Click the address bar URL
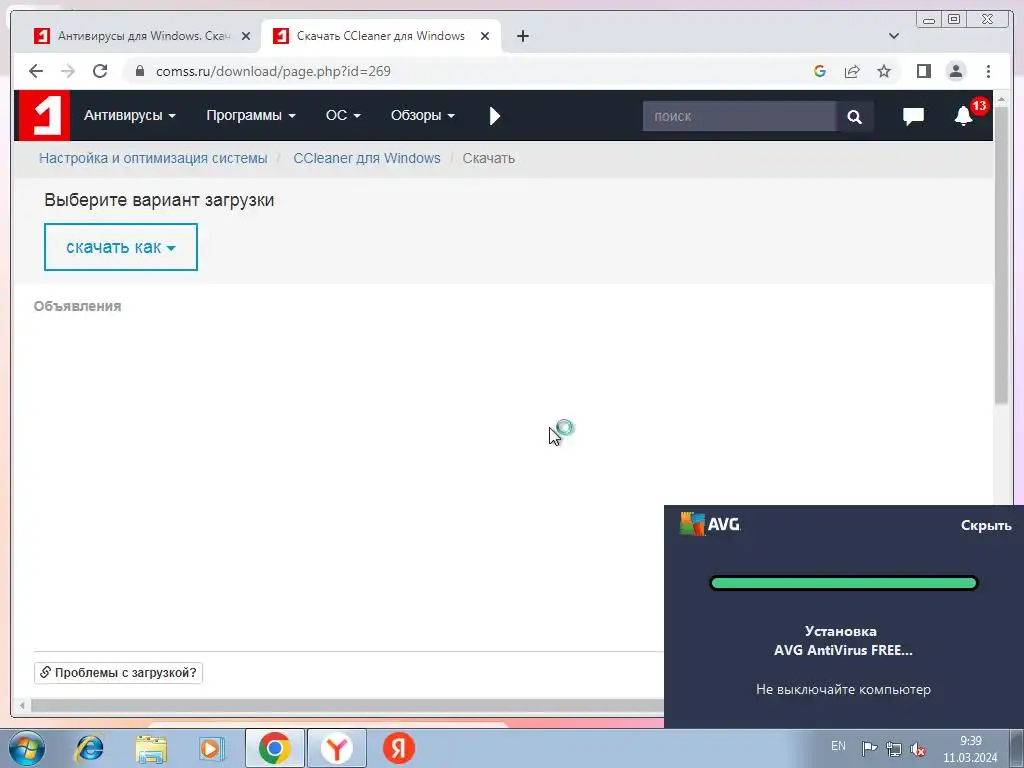 pos(273,71)
